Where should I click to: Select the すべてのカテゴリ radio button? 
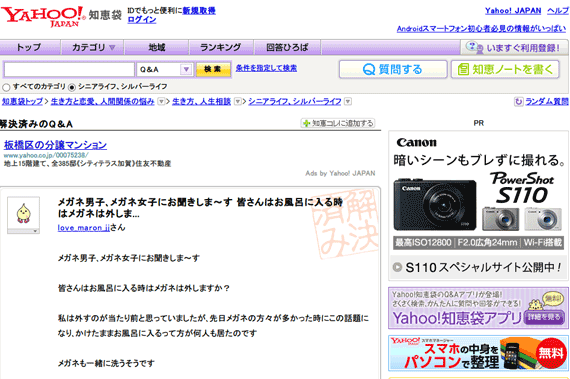point(6,88)
